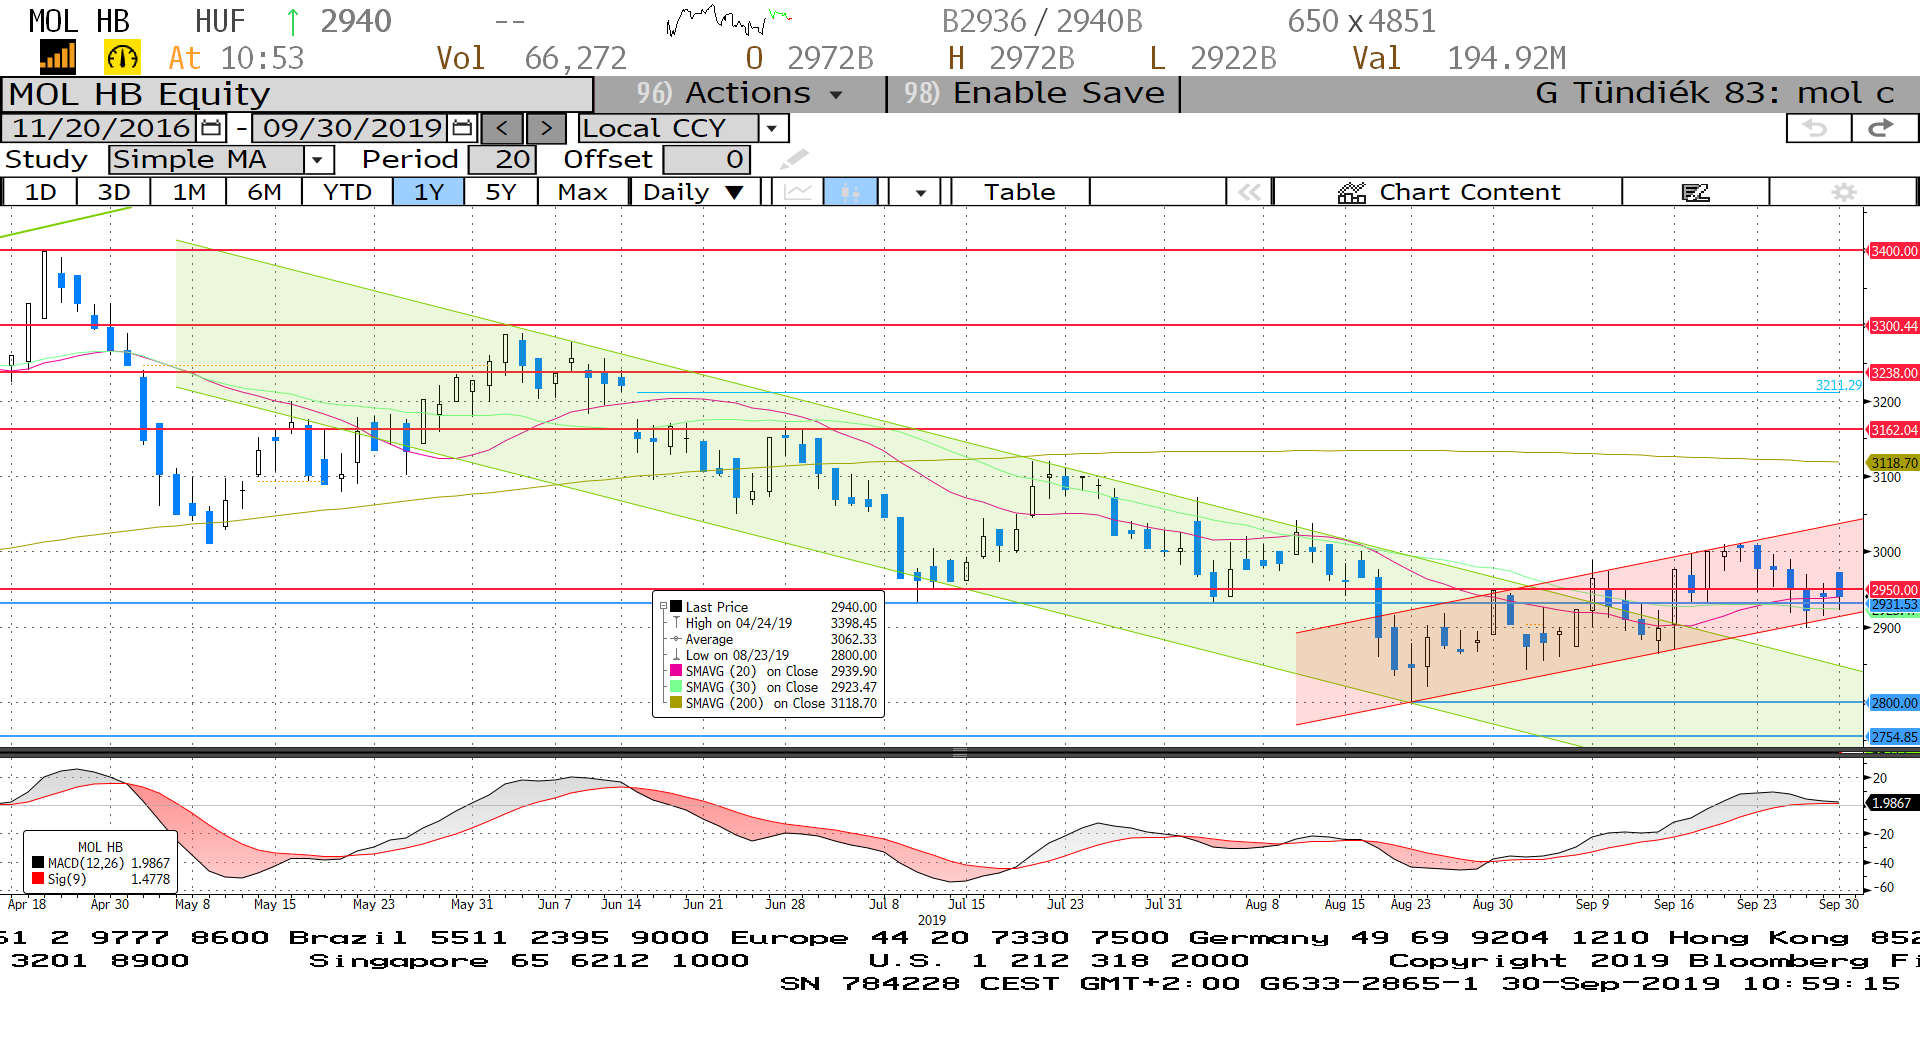
Task: Open the Actions menu
Action: (x=740, y=93)
